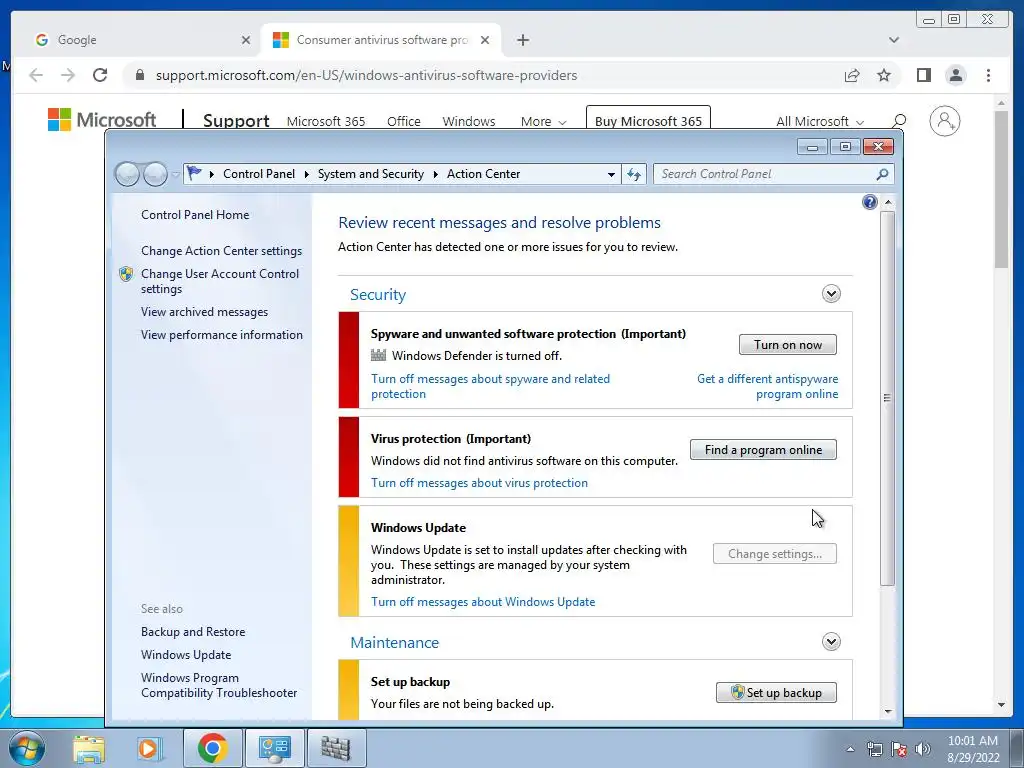Click the Control Panel taskbar icon
Image resolution: width=1024 pixels, height=768 pixels.
pyautogui.click(x=274, y=748)
